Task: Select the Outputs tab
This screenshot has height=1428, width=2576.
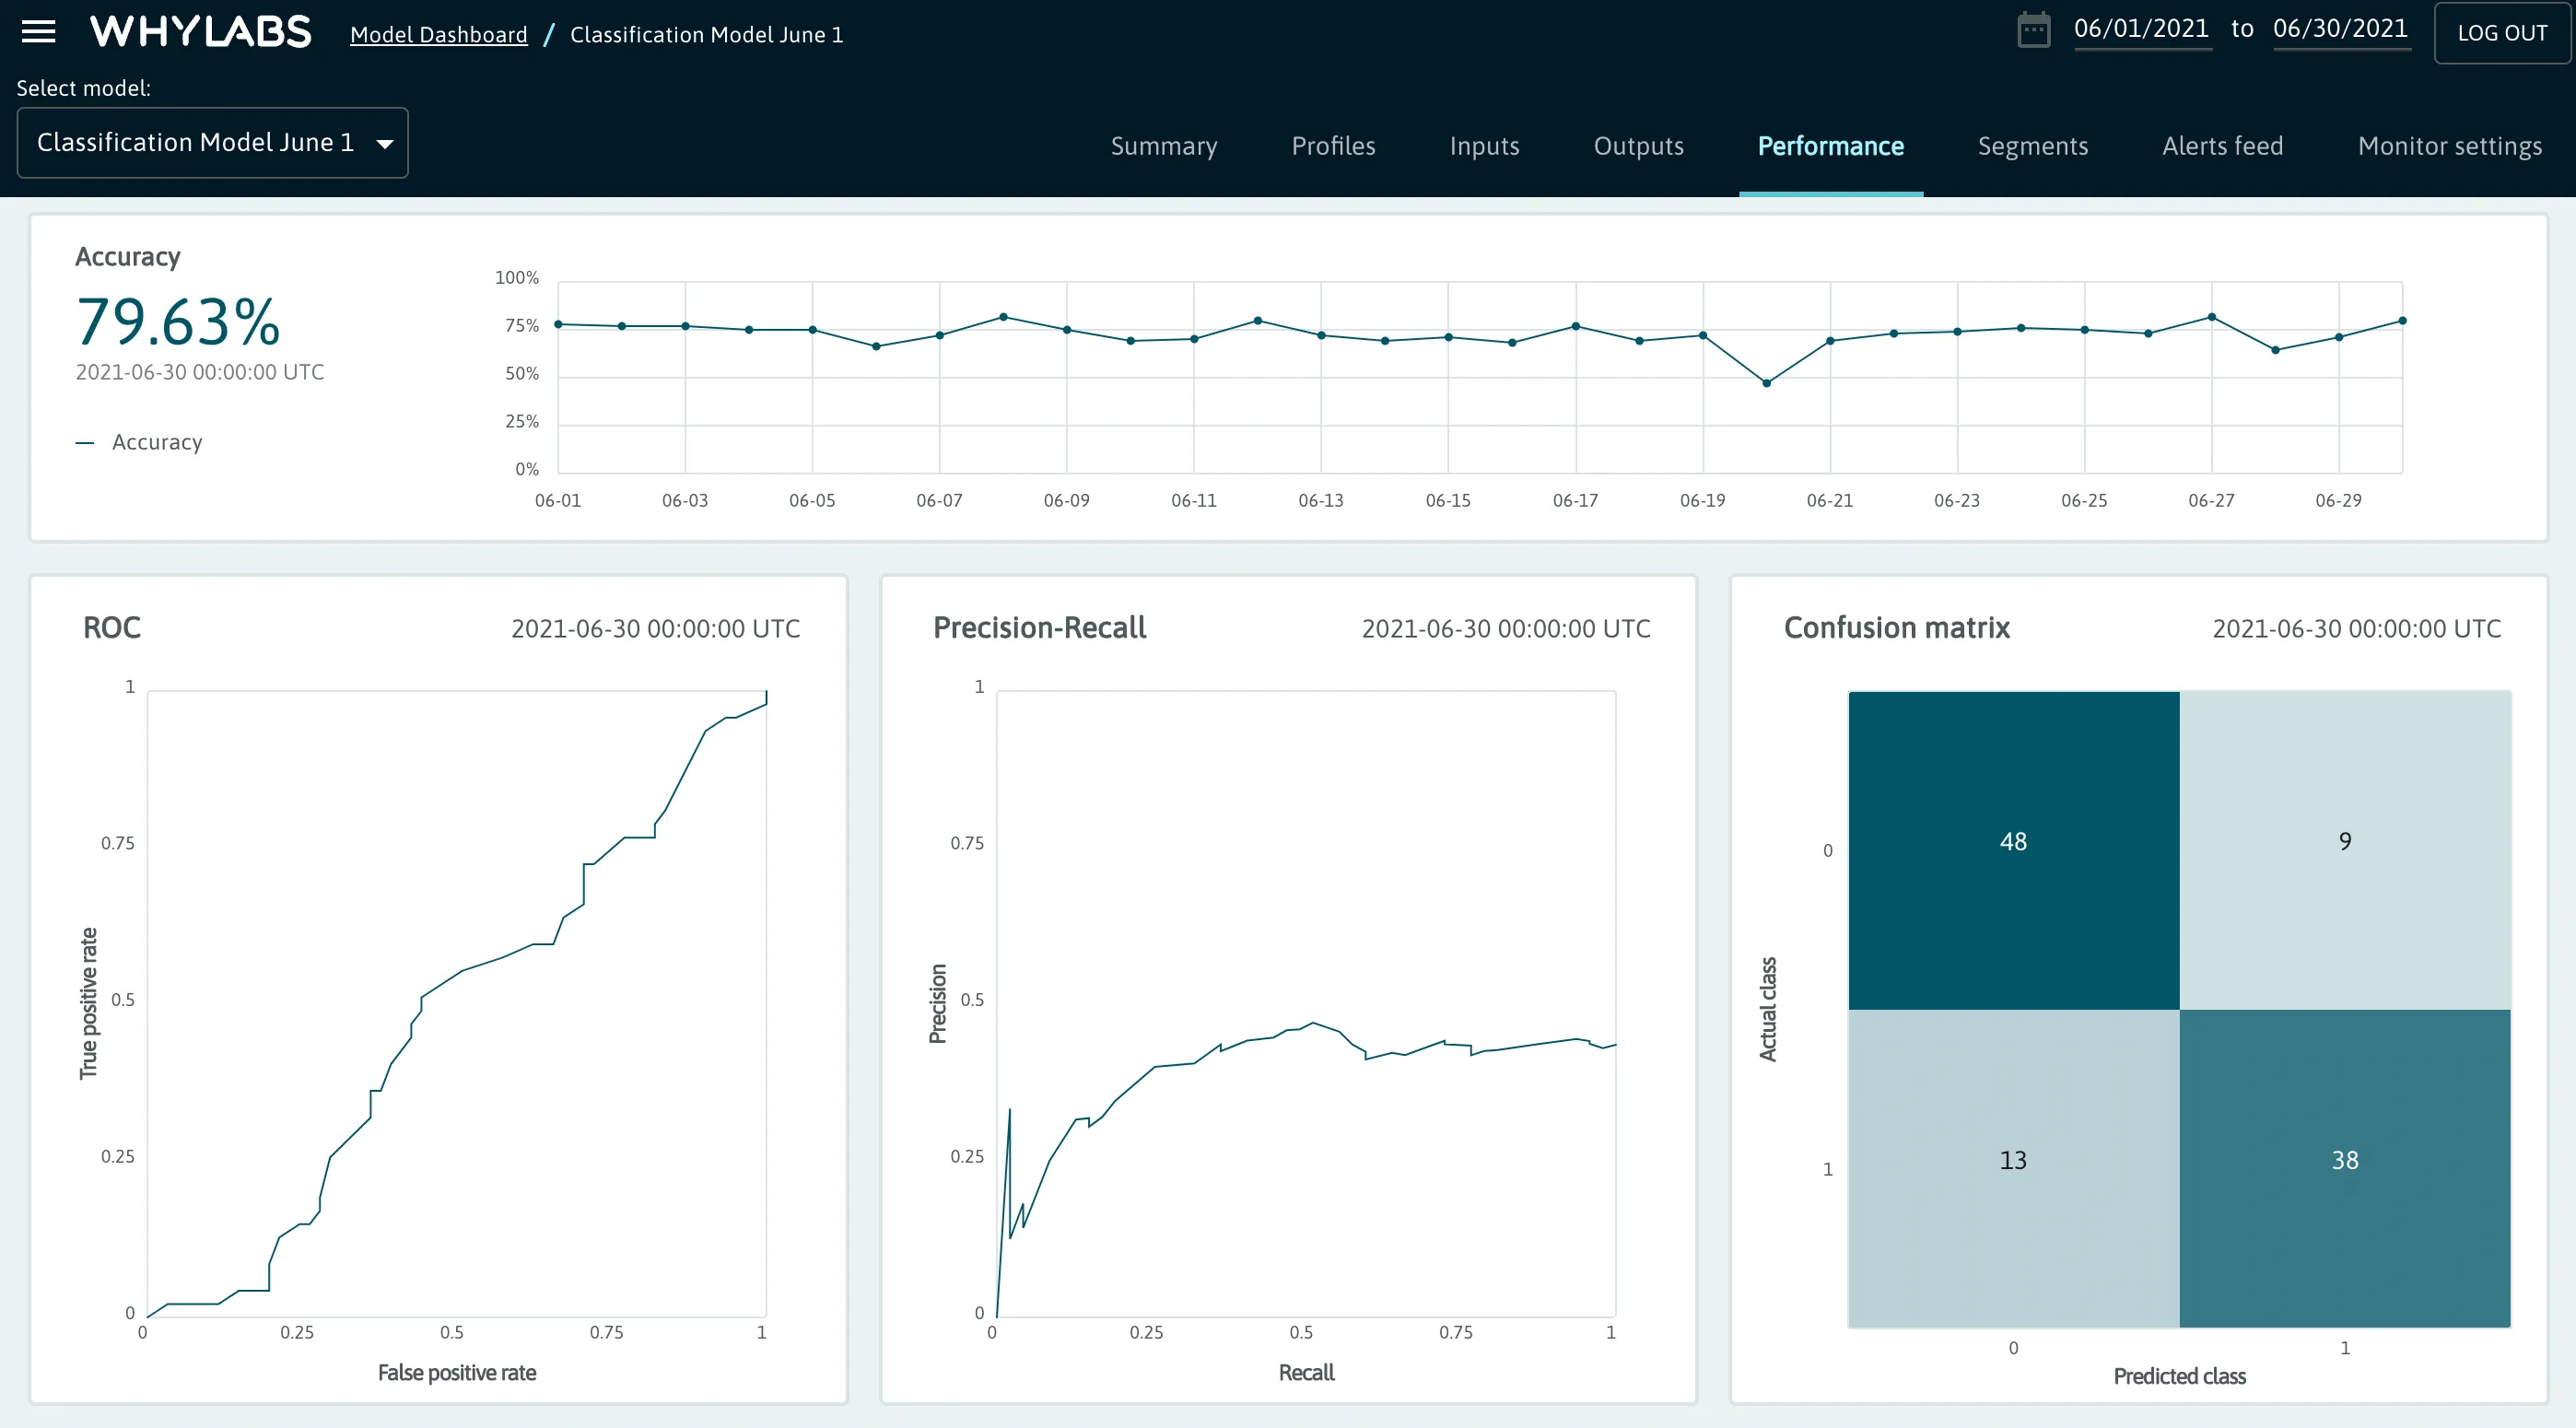Action: (1638, 146)
